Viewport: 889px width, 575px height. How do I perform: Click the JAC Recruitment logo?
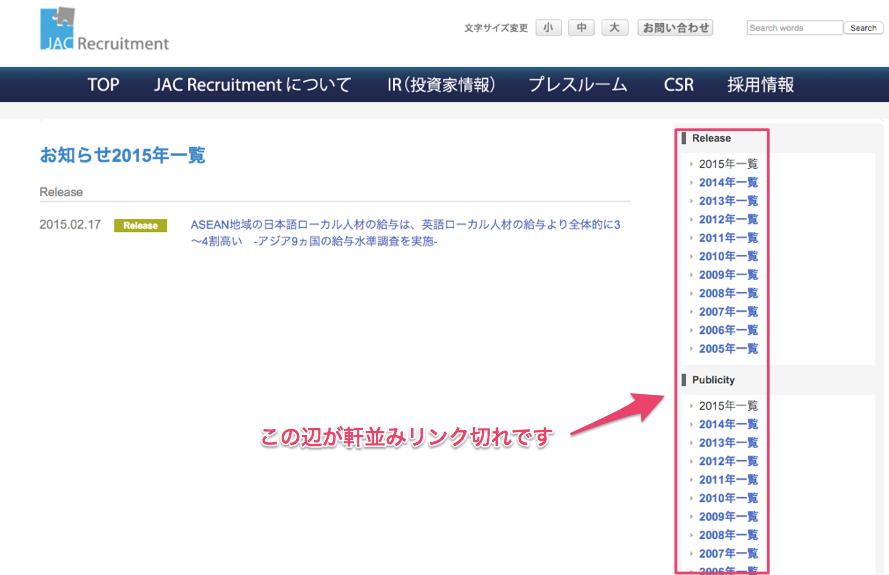[104, 29]
